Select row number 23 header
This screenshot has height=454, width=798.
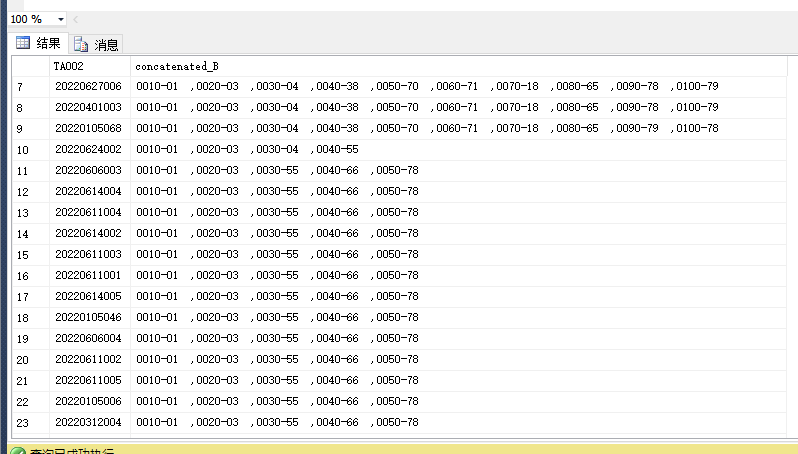pyautogui.click(x=30, y=422)
